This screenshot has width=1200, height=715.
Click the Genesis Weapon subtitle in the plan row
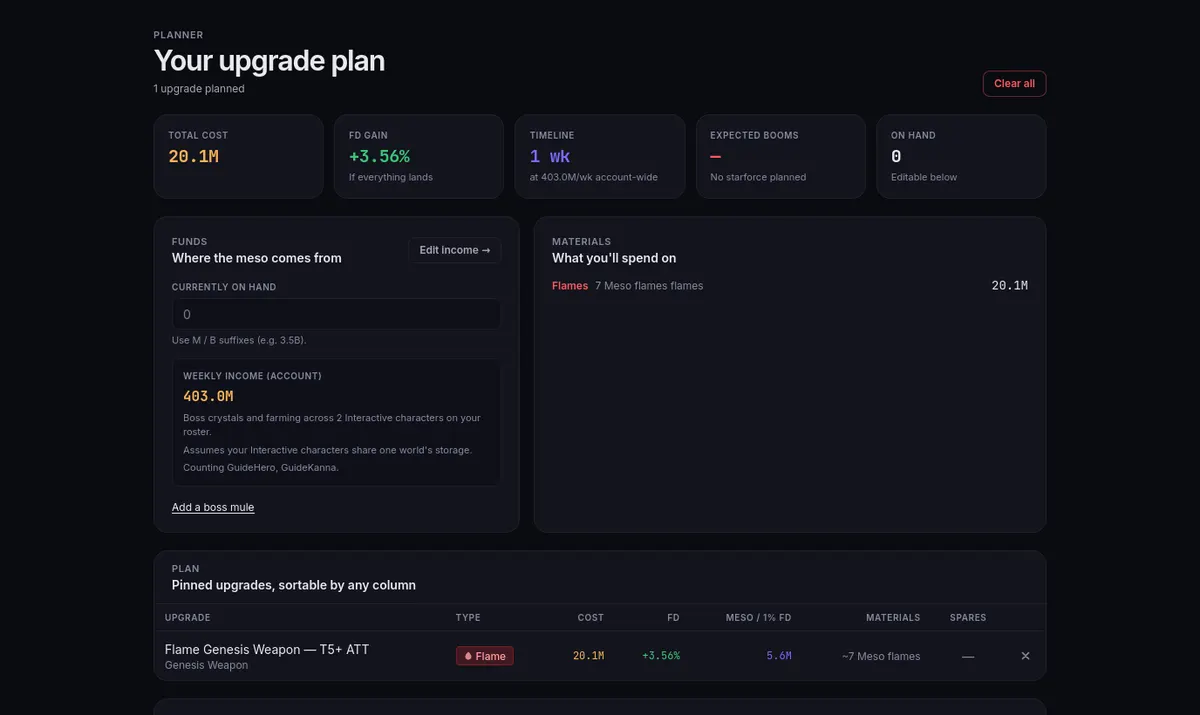[x=206, y=665]
